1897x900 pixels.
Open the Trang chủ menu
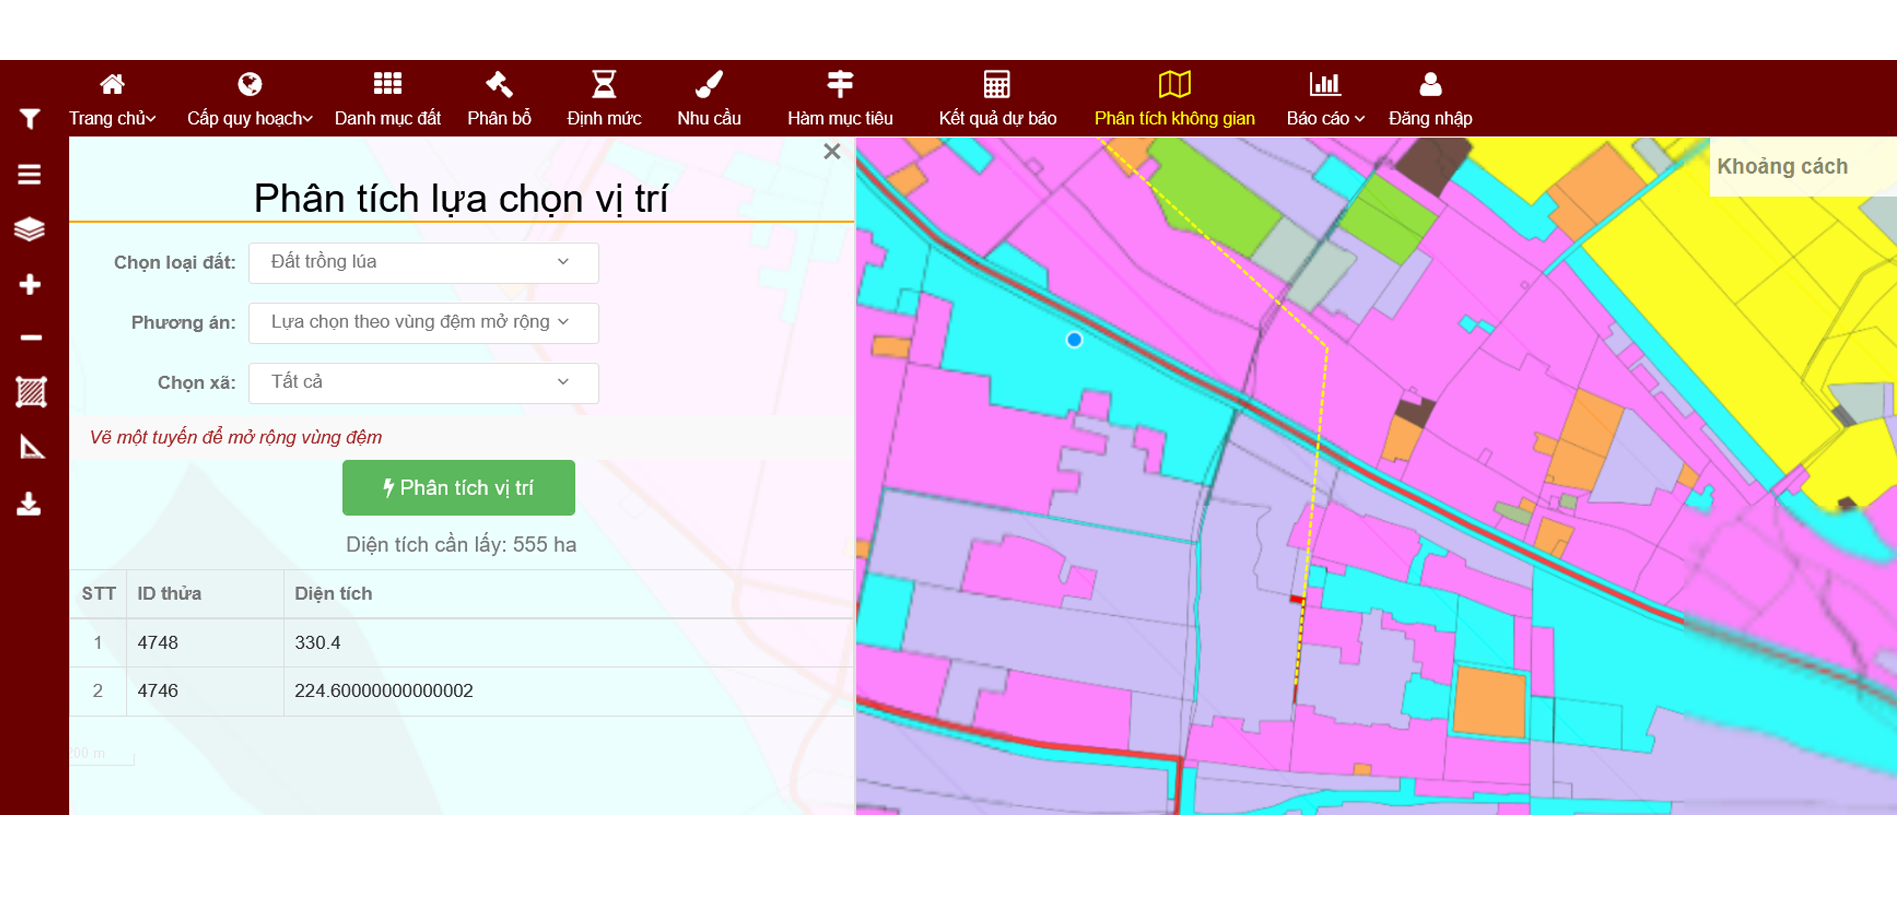[112, 99]
